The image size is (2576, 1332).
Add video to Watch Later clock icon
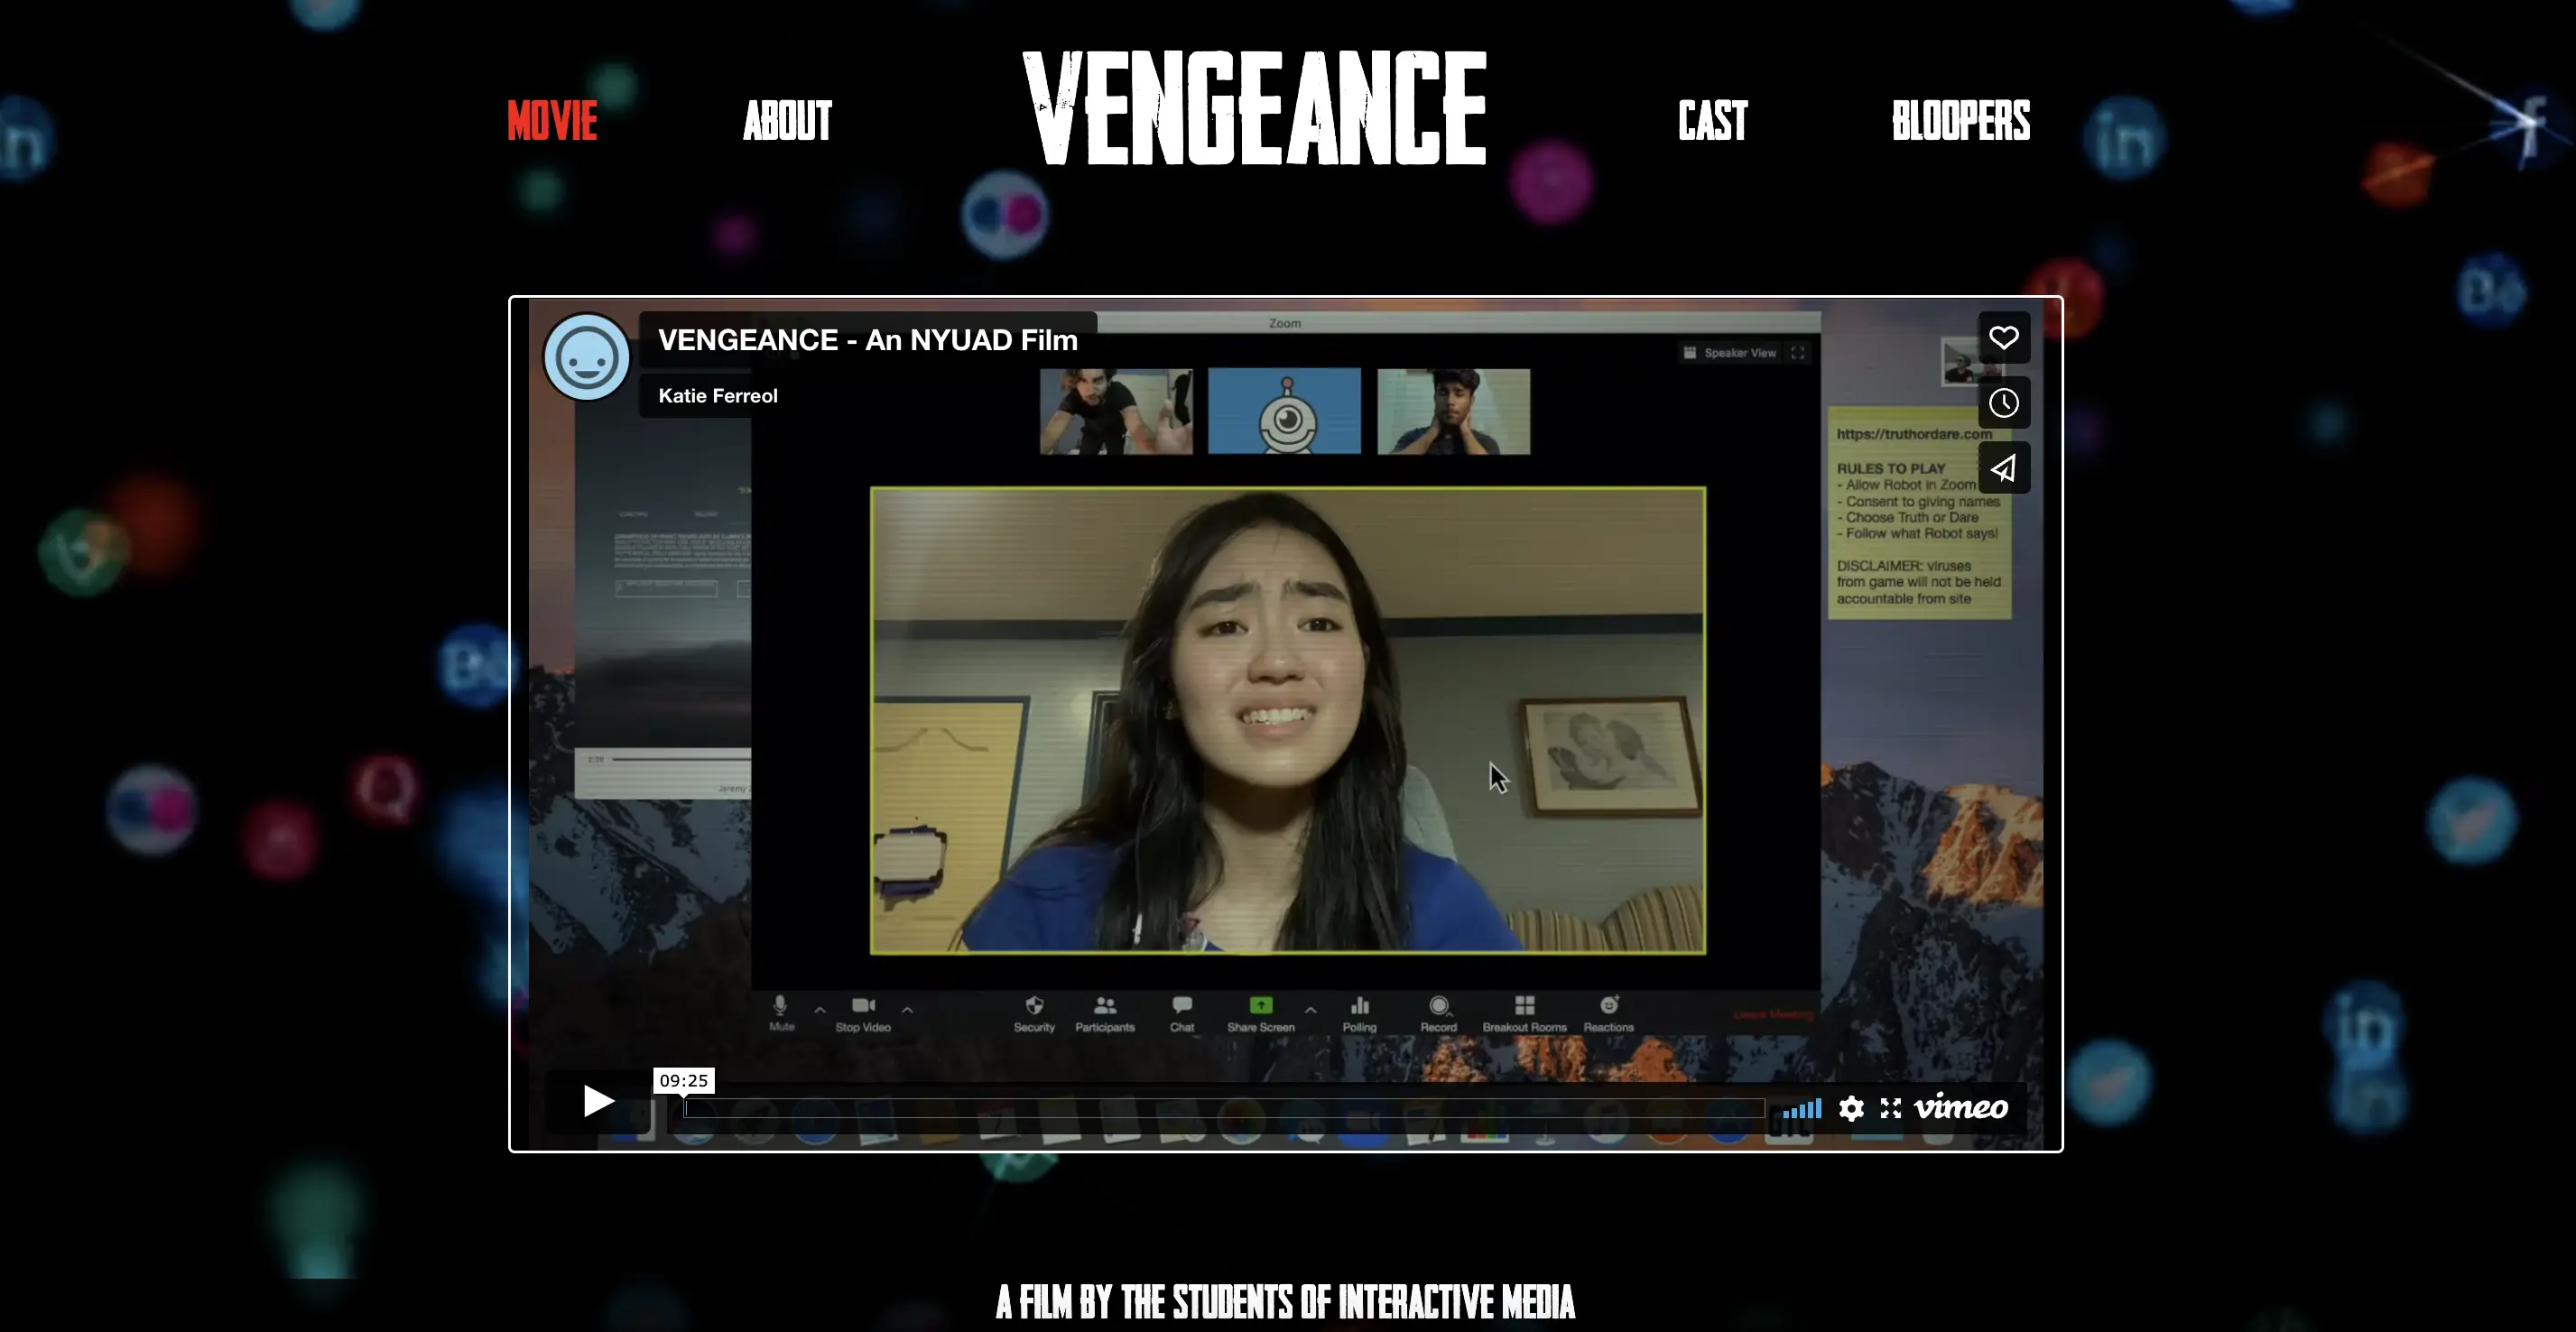pos(2003,403)
